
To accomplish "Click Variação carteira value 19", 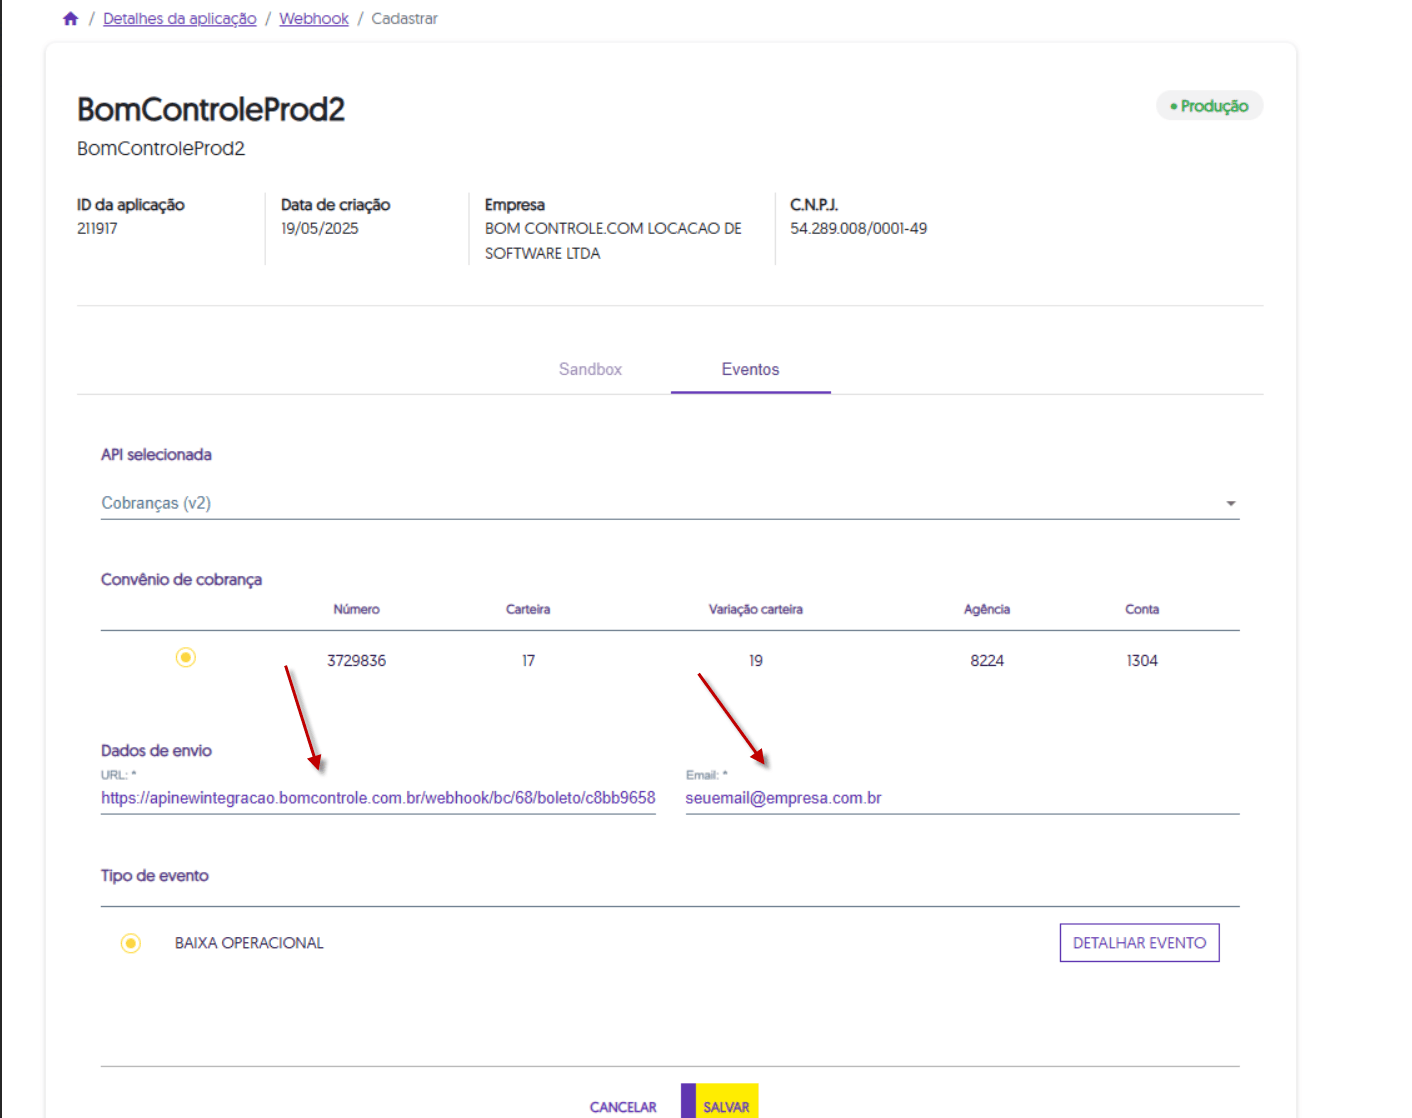I will click(x=756, y=661).
